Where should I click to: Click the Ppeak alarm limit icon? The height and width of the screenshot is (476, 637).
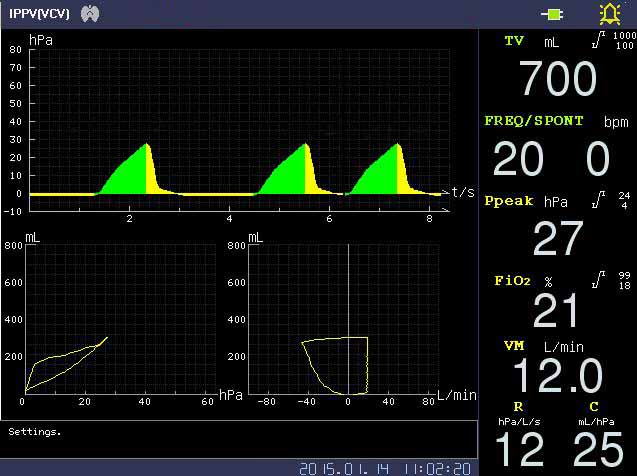coord(598,200)
